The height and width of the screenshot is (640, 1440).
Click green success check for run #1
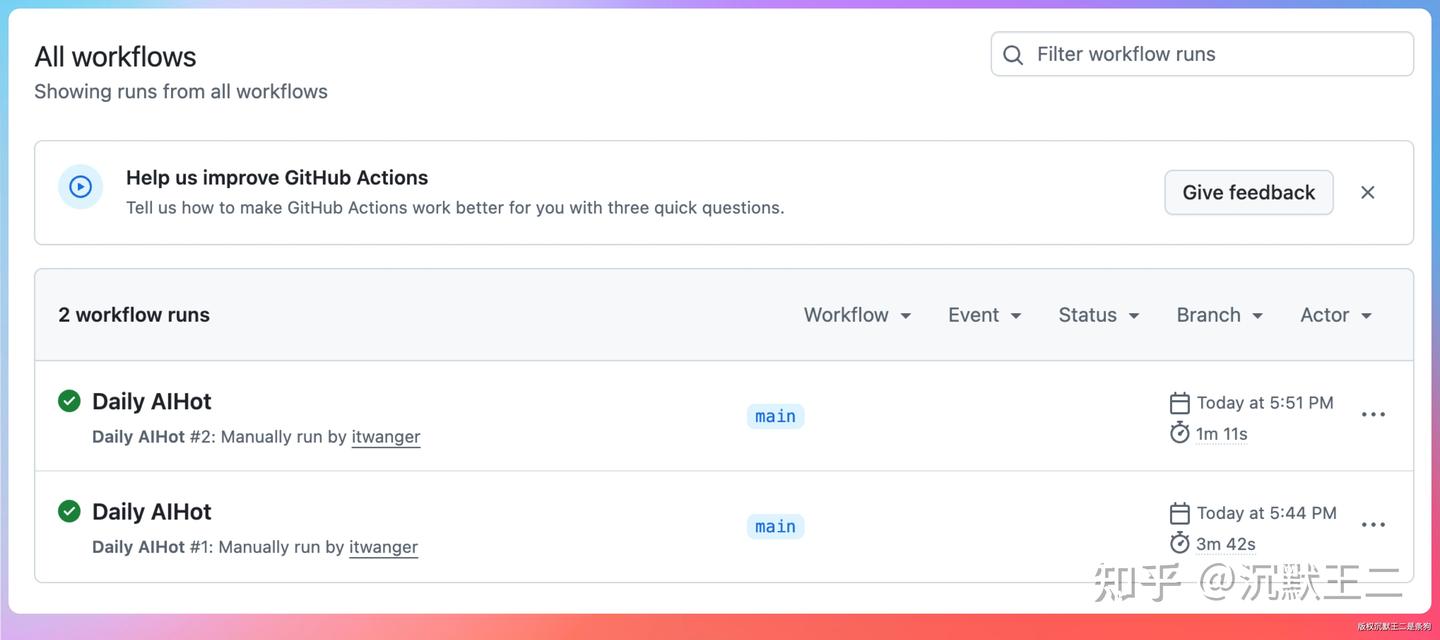[69, 511]
